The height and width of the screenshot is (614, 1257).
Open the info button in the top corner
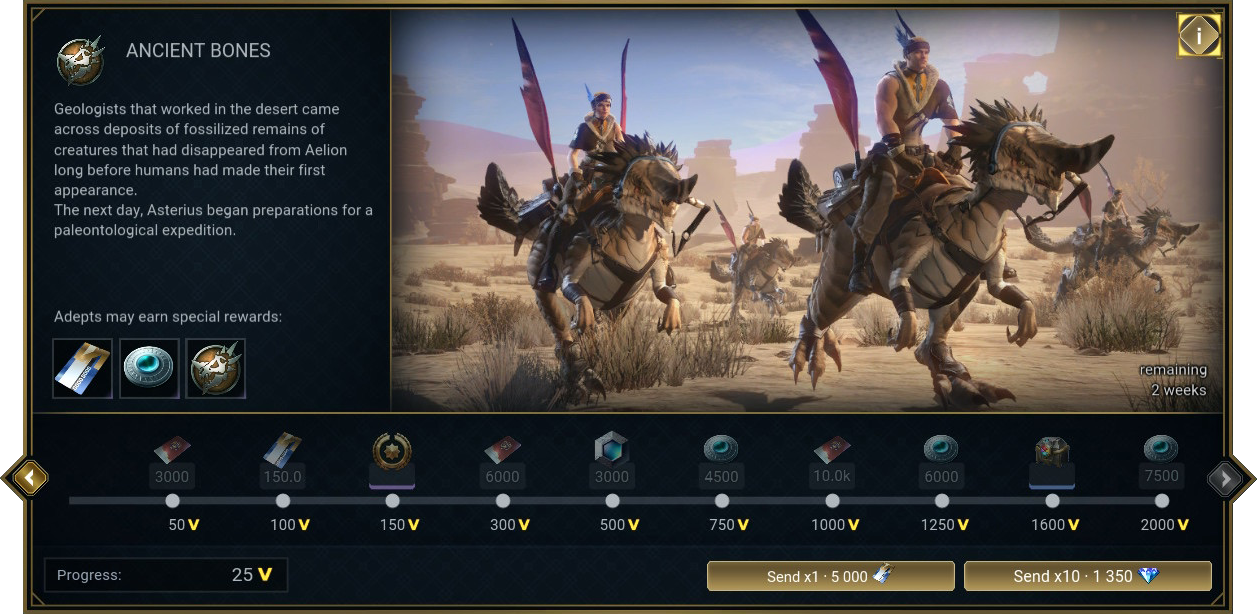1198,36
